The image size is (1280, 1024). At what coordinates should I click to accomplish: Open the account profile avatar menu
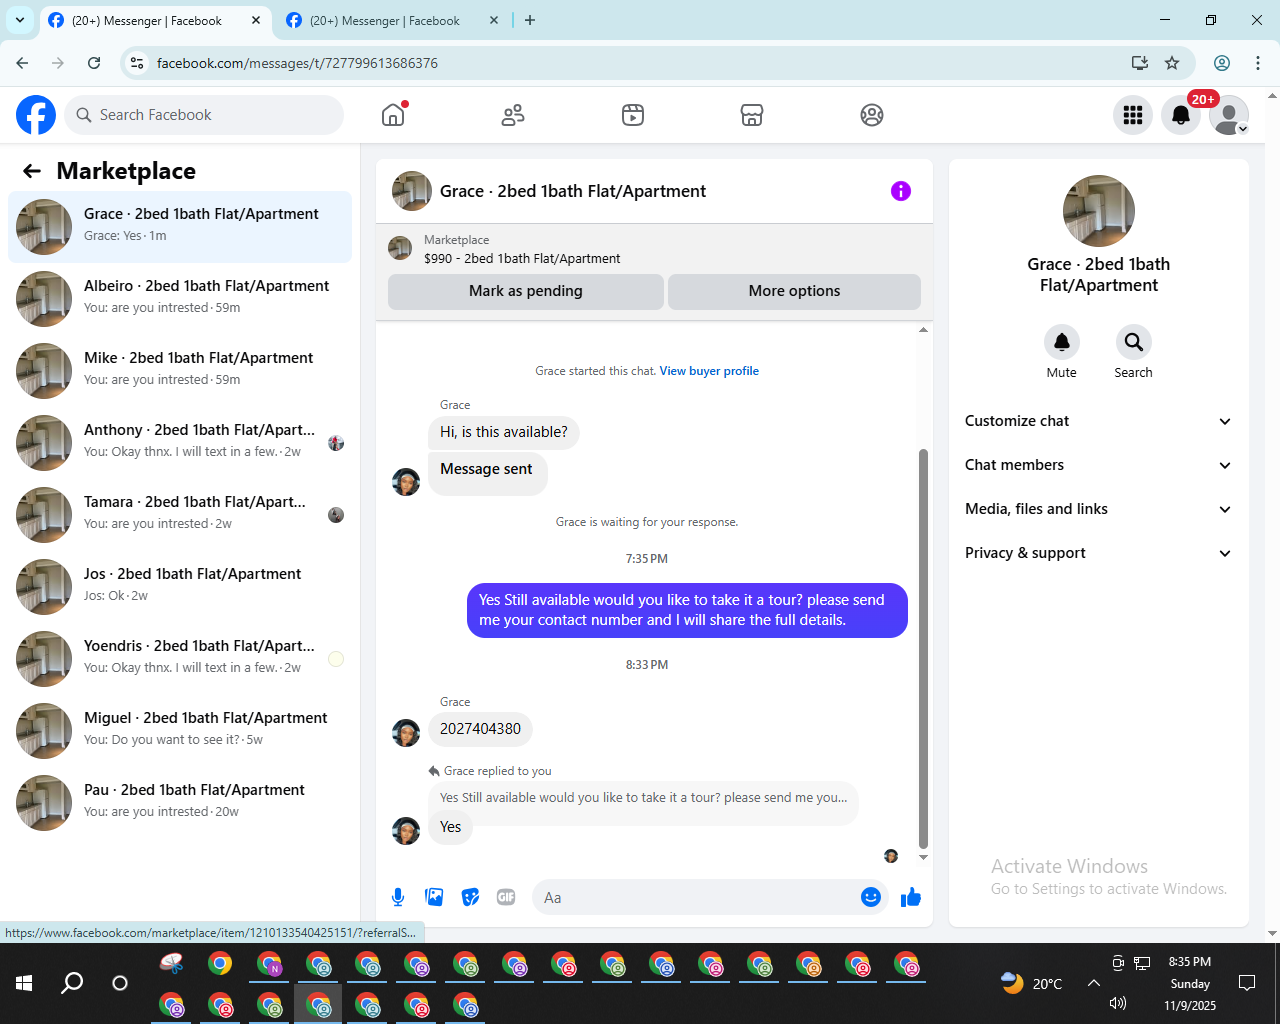click(x=1229, y=115)
